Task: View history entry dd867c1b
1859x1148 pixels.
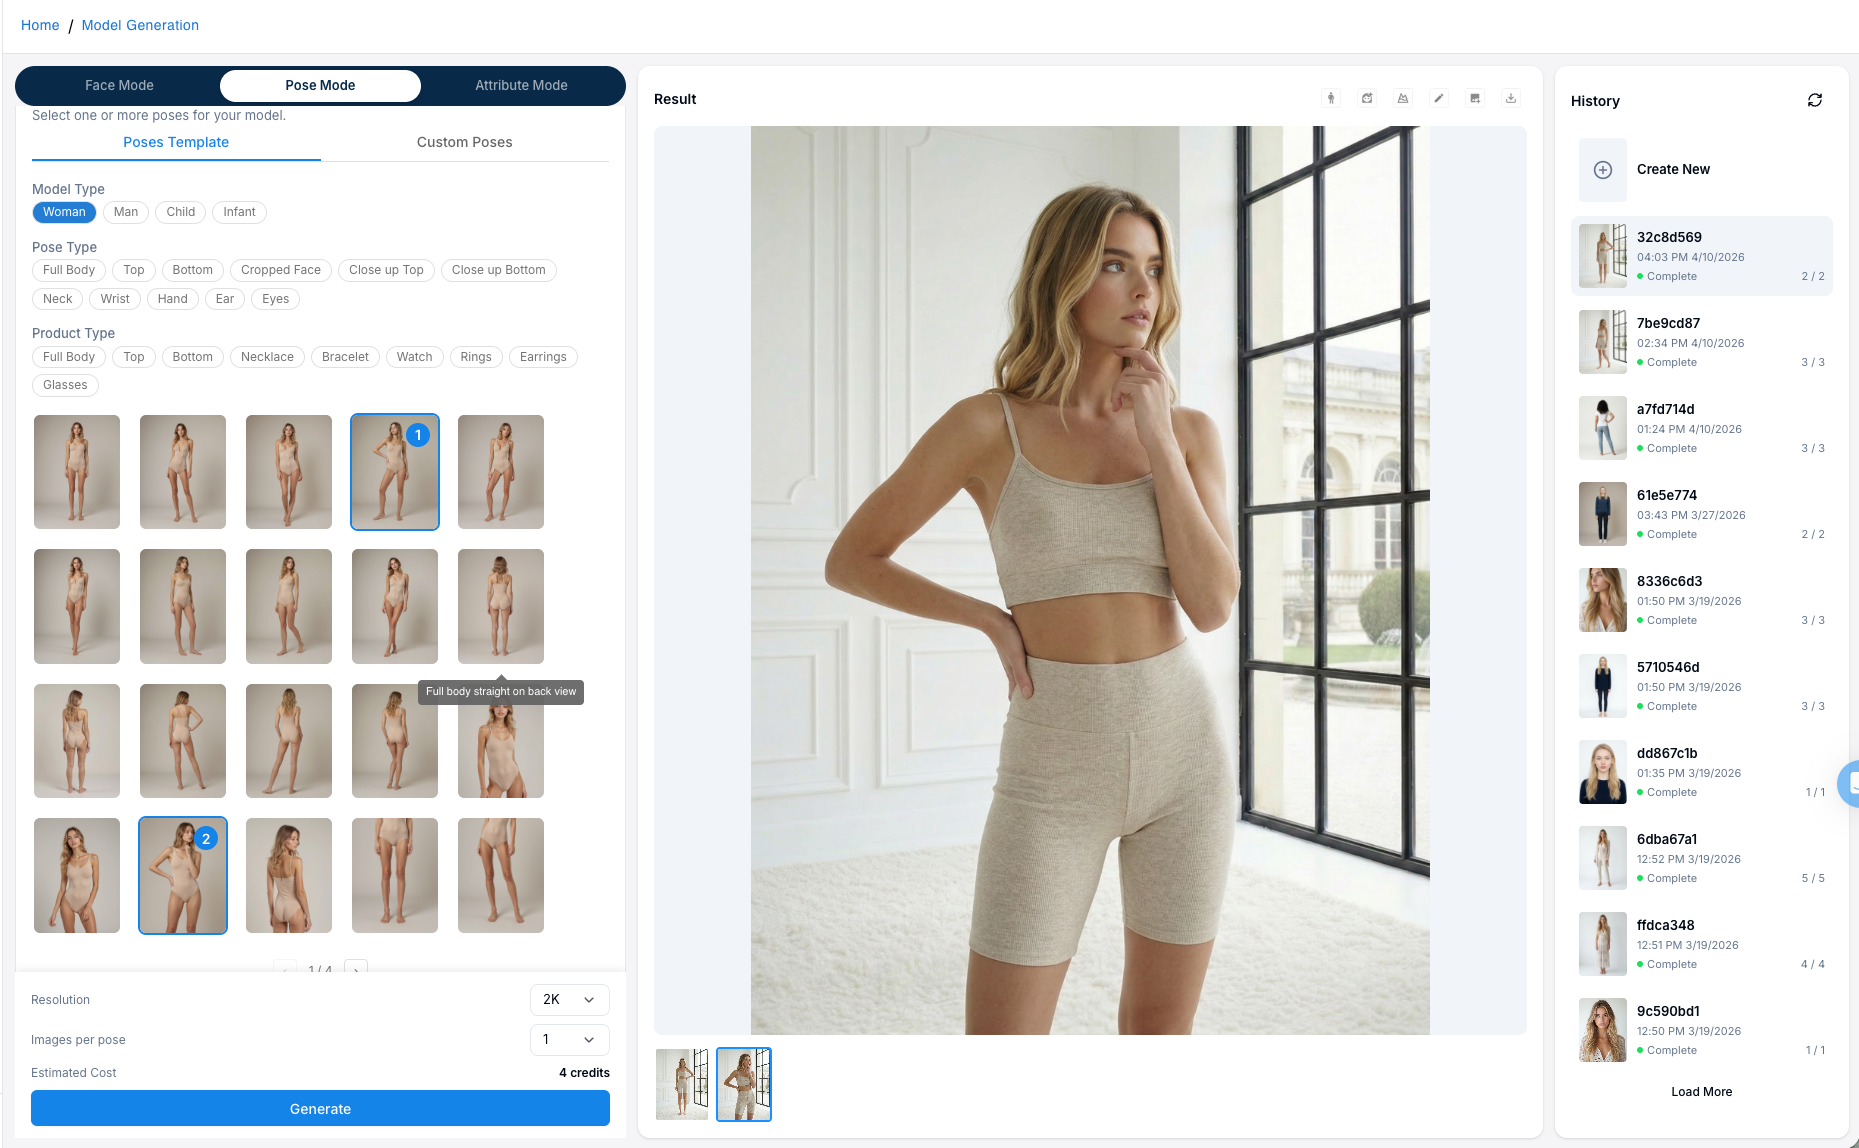Action: click(x=1702, y=772)
